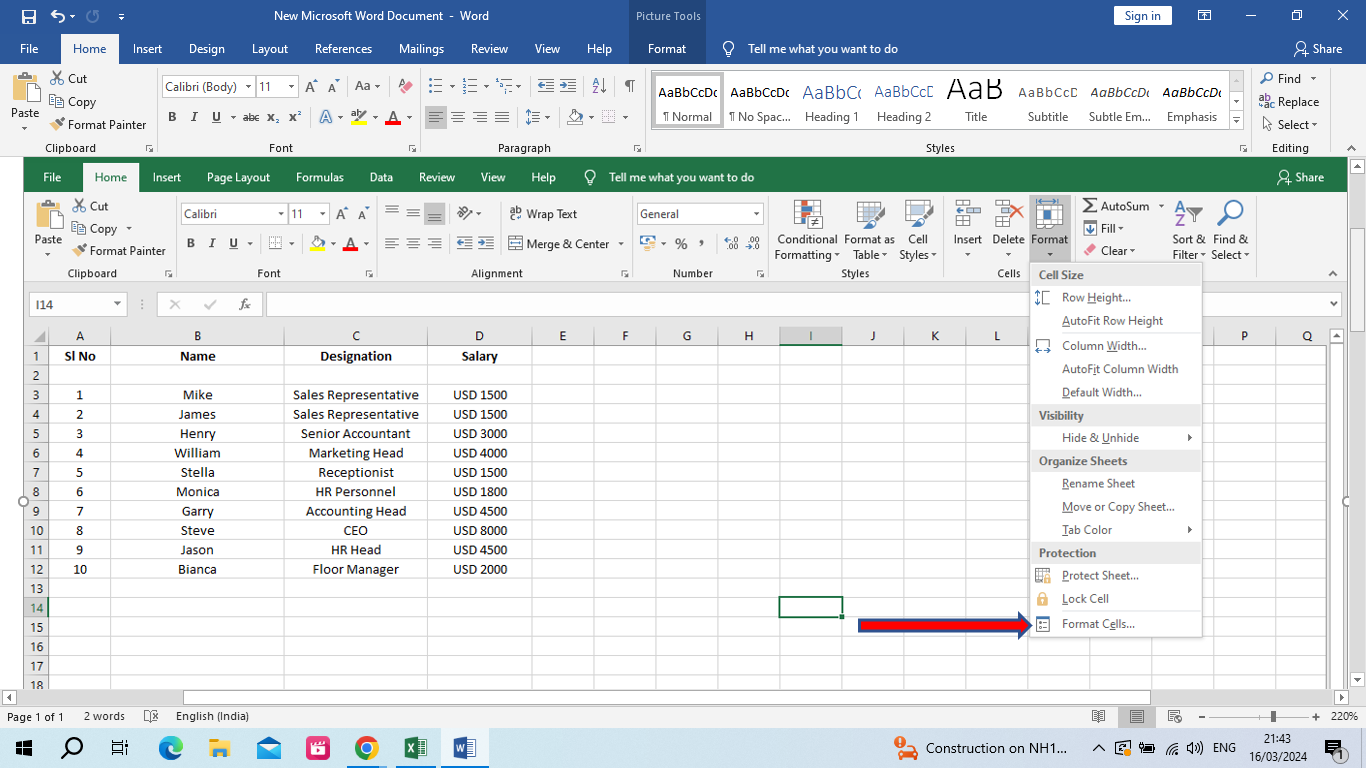Click Excel's Insert Function fx icon
The height and width of the screenshot is (768, 1366).
click(245, 305)
